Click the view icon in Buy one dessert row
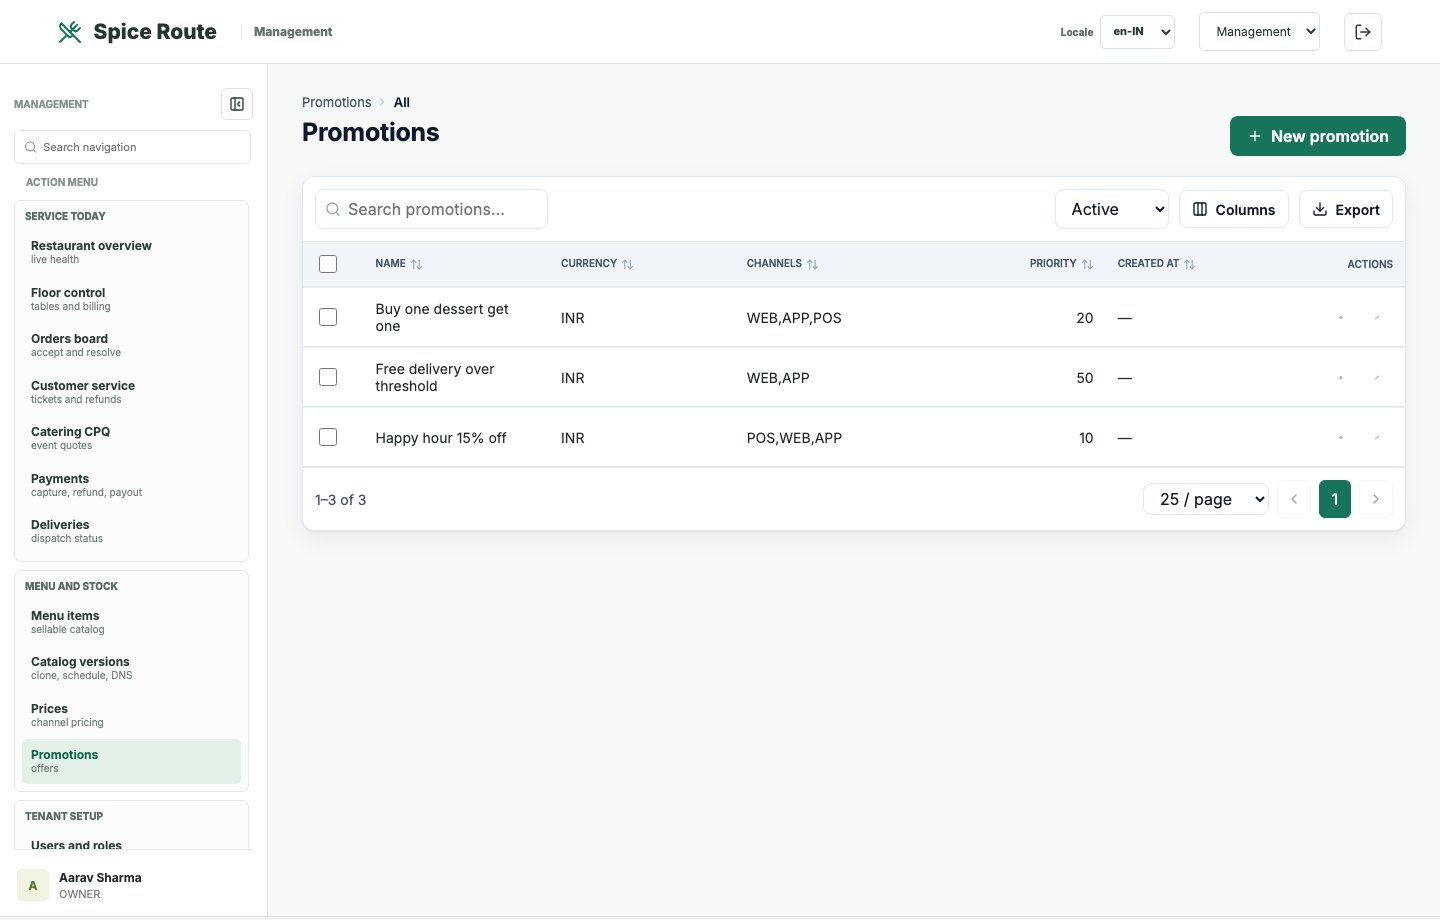 pyautogui.click(x=1341, y=318)
